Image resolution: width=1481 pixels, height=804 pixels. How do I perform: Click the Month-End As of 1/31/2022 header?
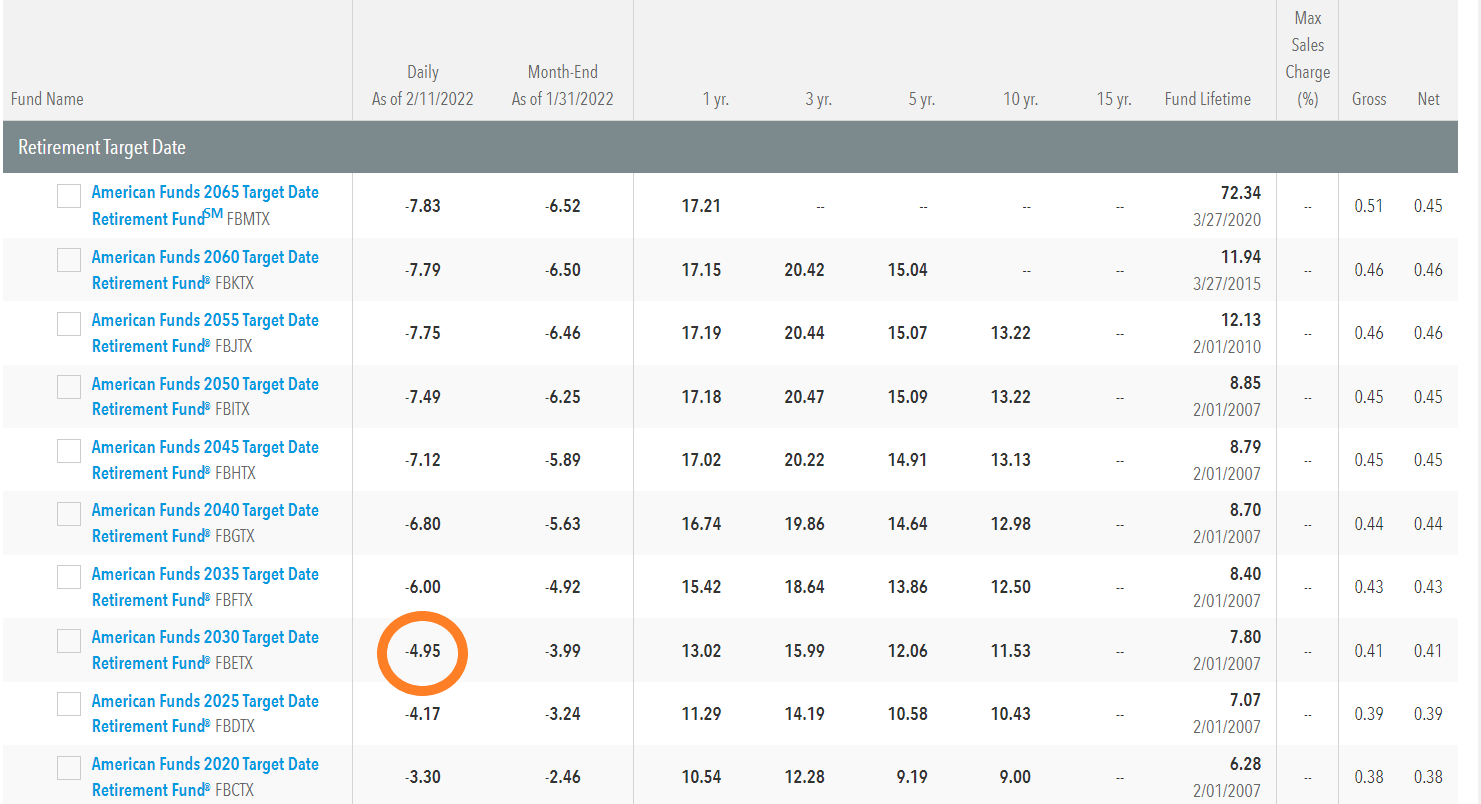(563, 85)
